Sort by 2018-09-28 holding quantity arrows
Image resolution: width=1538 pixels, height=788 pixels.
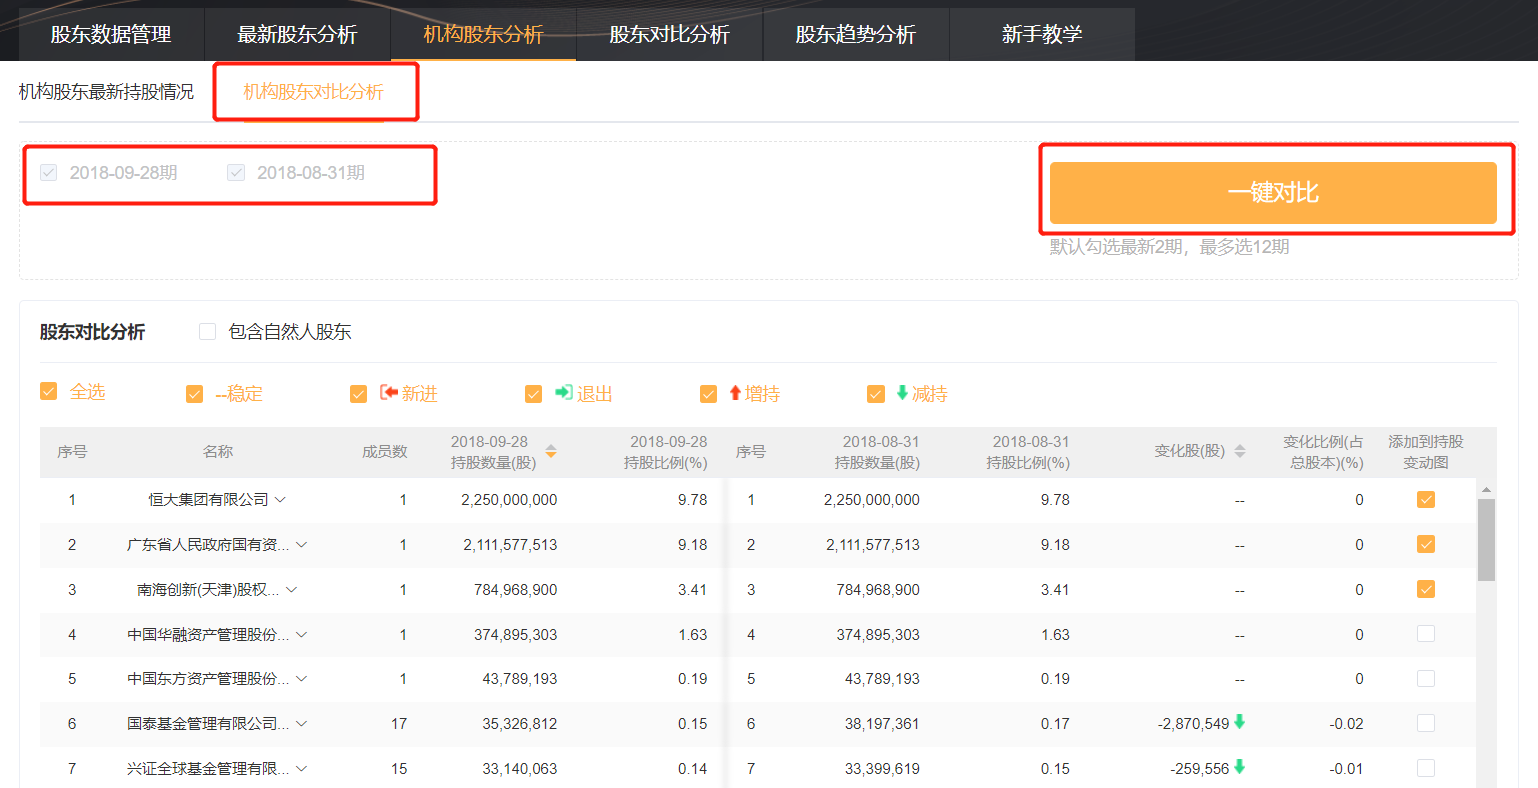[550, 452]
